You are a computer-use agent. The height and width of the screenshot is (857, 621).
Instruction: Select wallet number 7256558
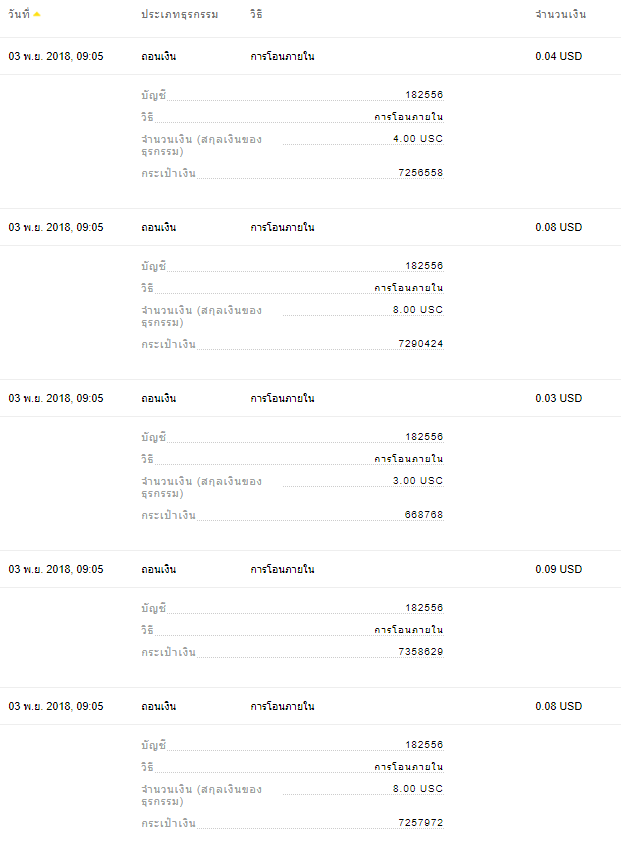coord(420,173)
